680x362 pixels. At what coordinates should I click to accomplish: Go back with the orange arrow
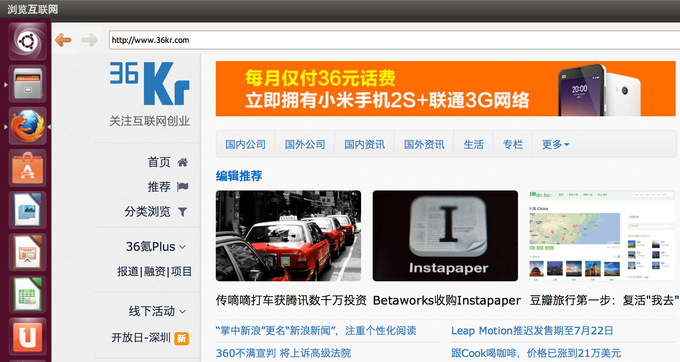pos(63,40)
